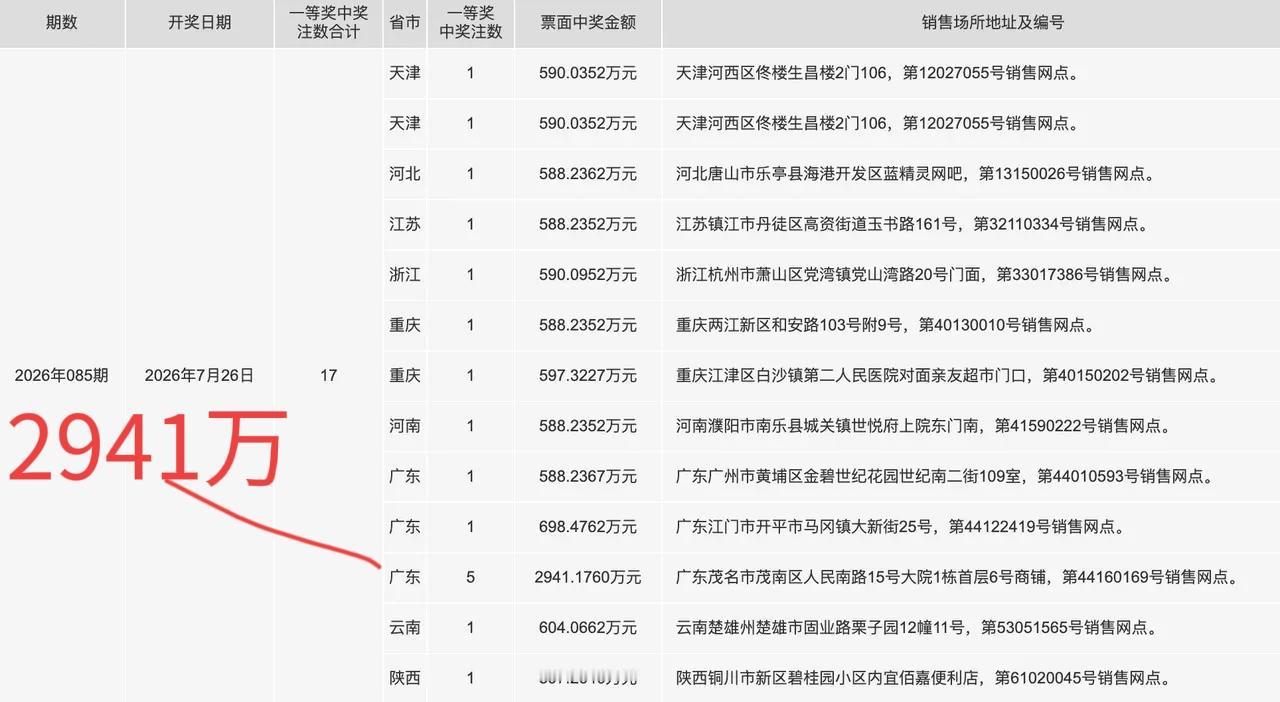Click the 浙江 province cell
This screenshot has height=702, width=1280.
(405, 275)
